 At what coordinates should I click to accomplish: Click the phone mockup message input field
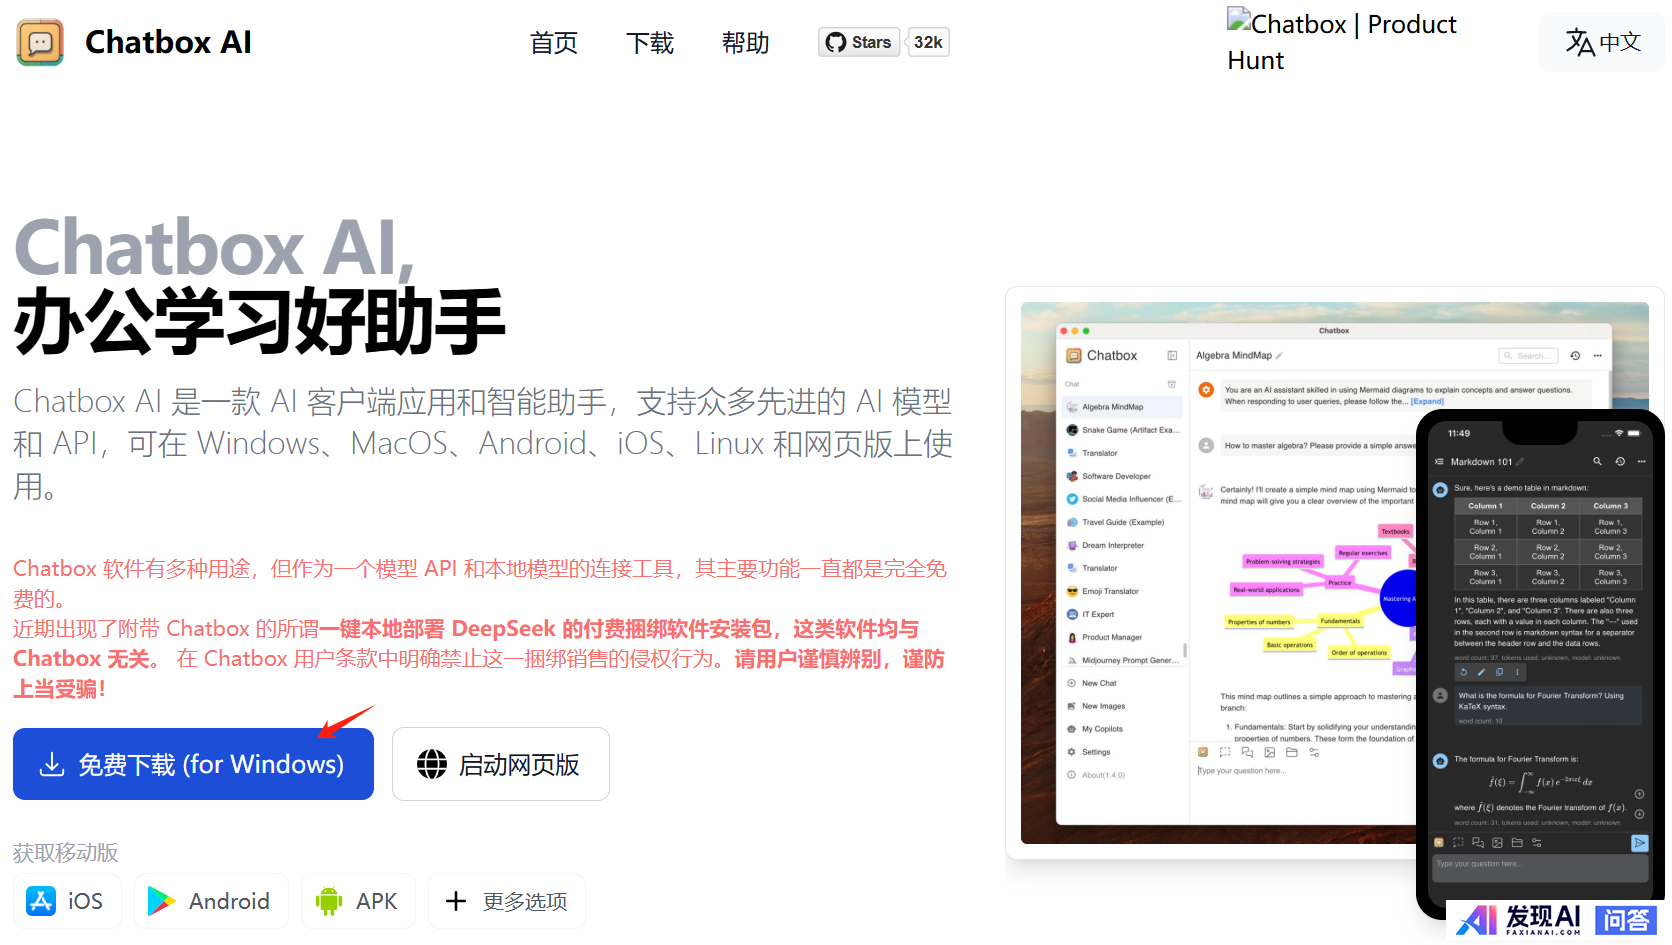(x=1540, y=868)
